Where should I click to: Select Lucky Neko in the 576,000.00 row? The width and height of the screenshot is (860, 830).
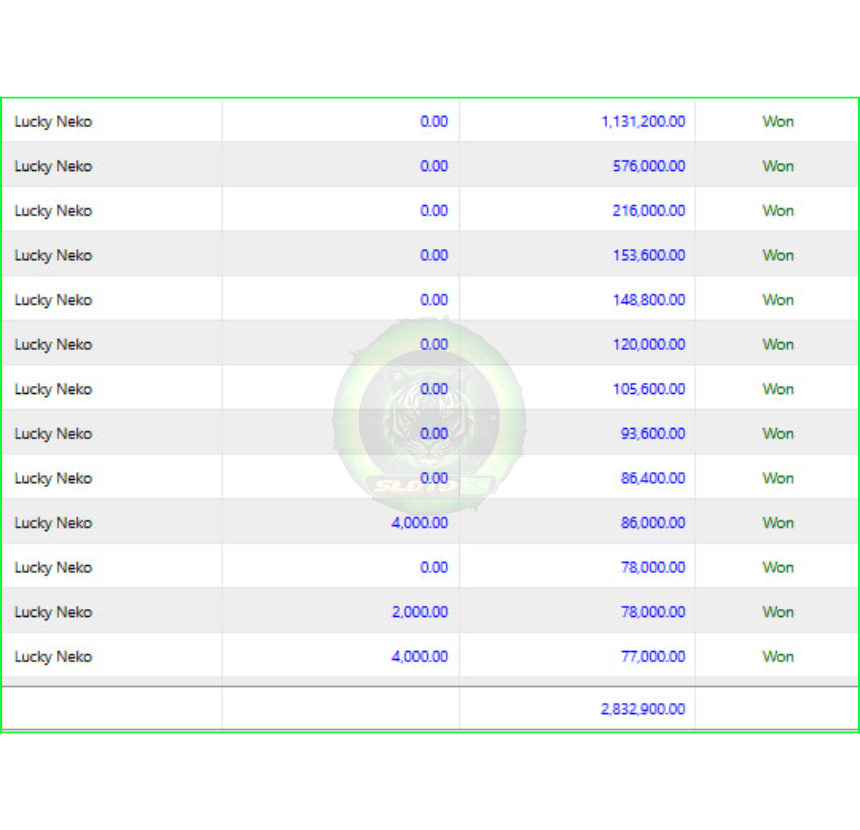click(53, 166)
